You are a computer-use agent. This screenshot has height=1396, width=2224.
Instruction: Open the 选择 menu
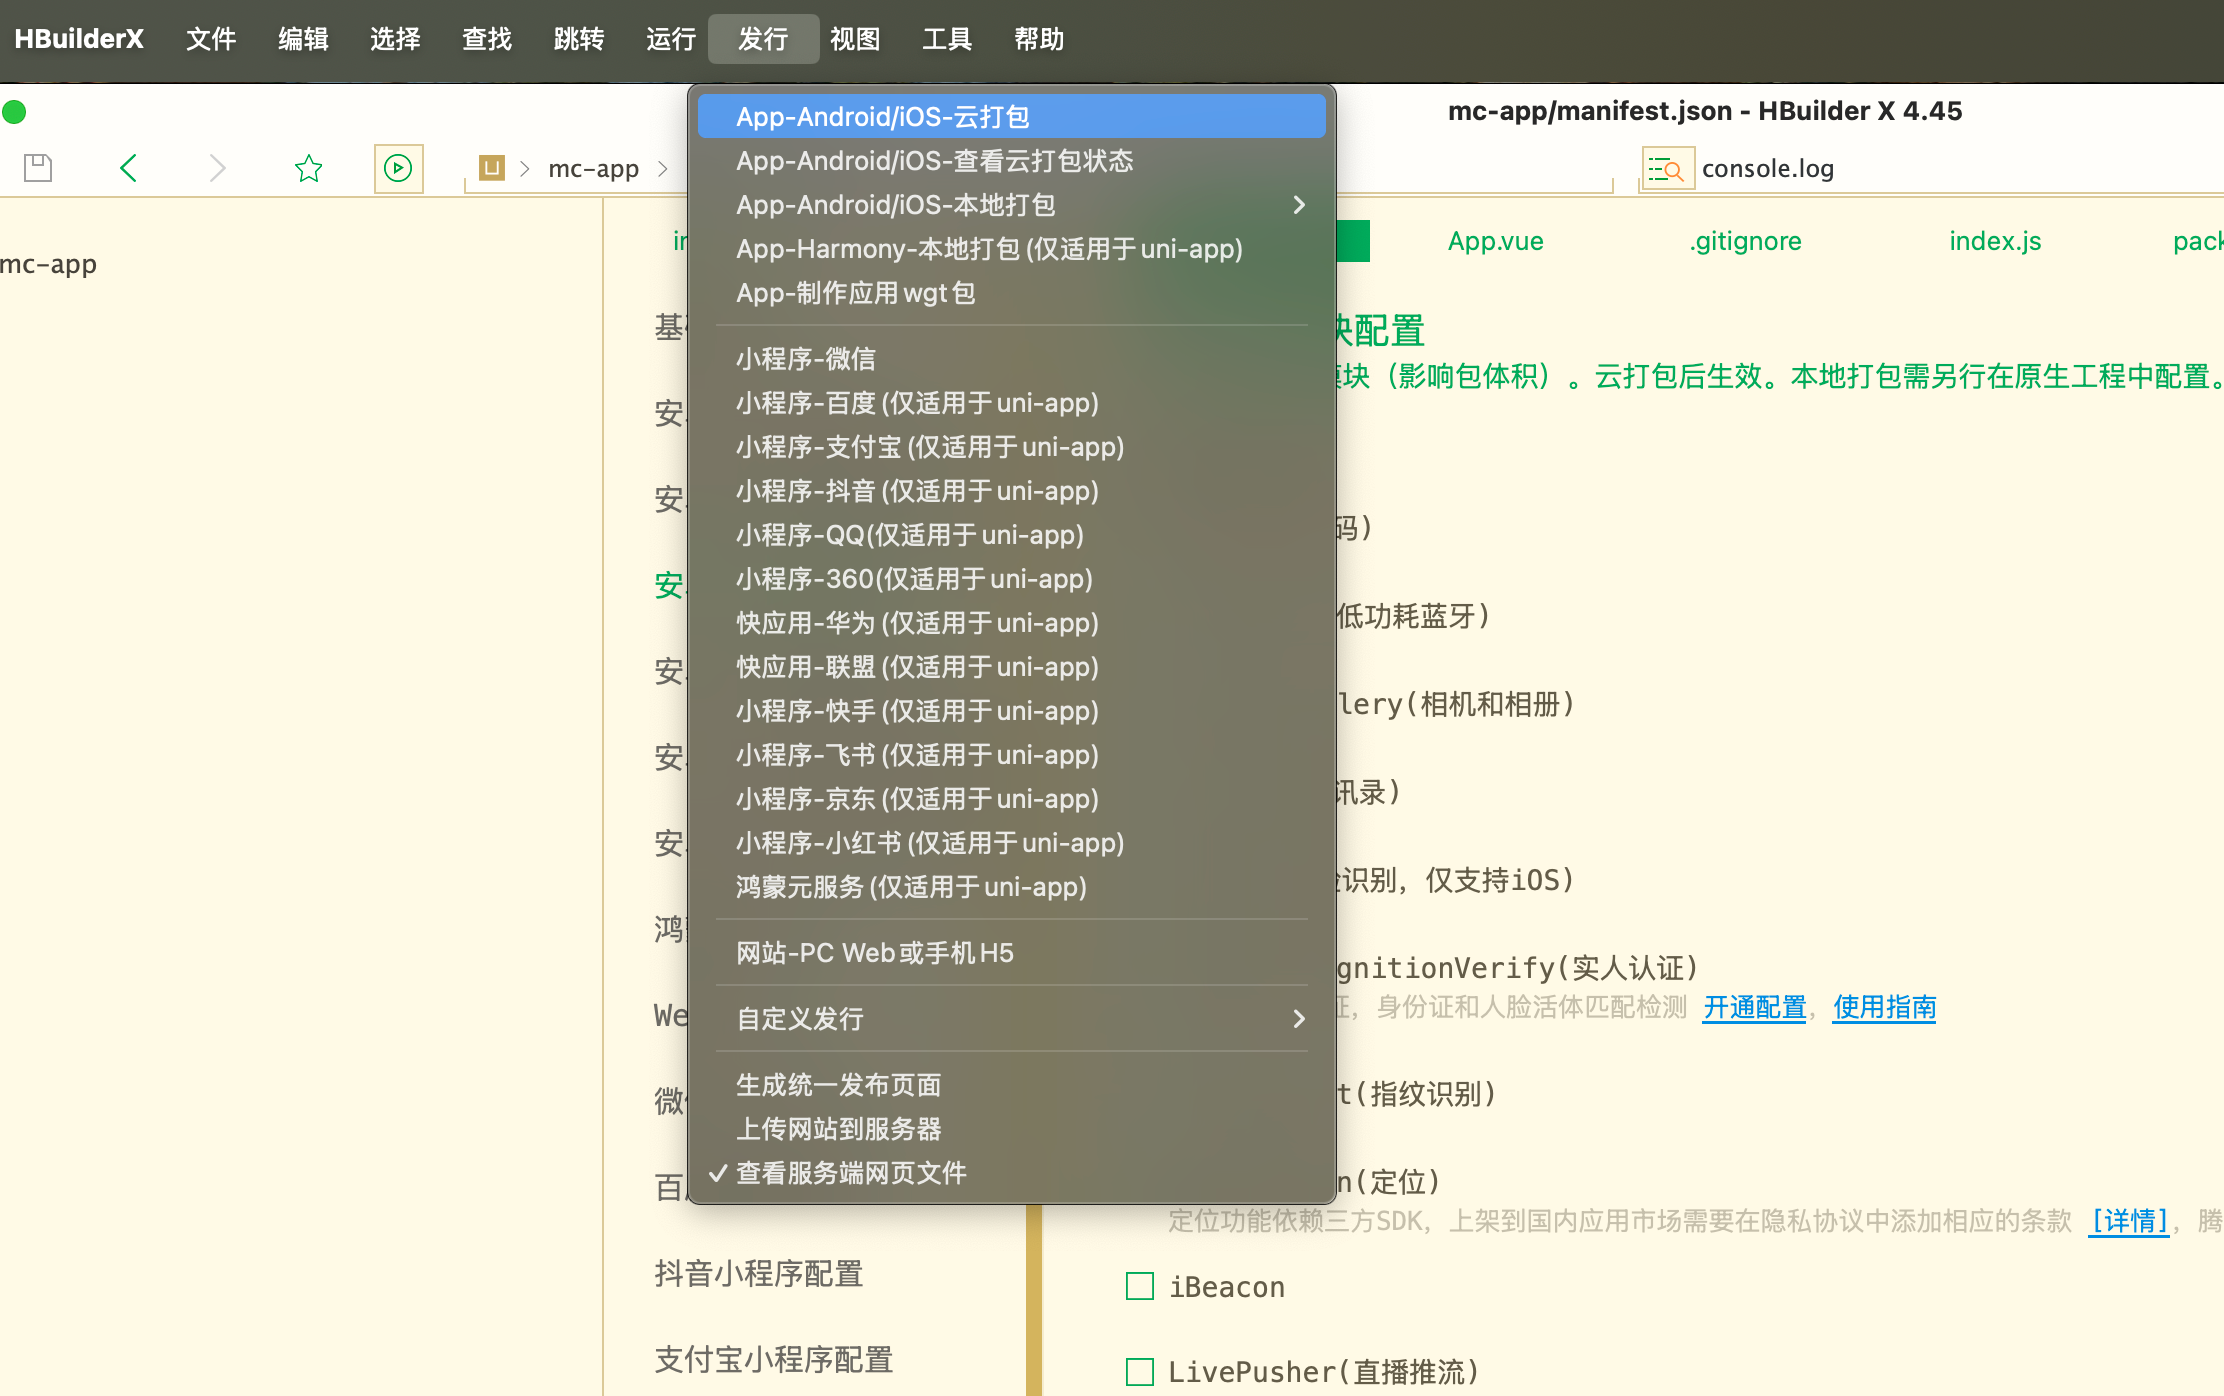tap(395, 39)
